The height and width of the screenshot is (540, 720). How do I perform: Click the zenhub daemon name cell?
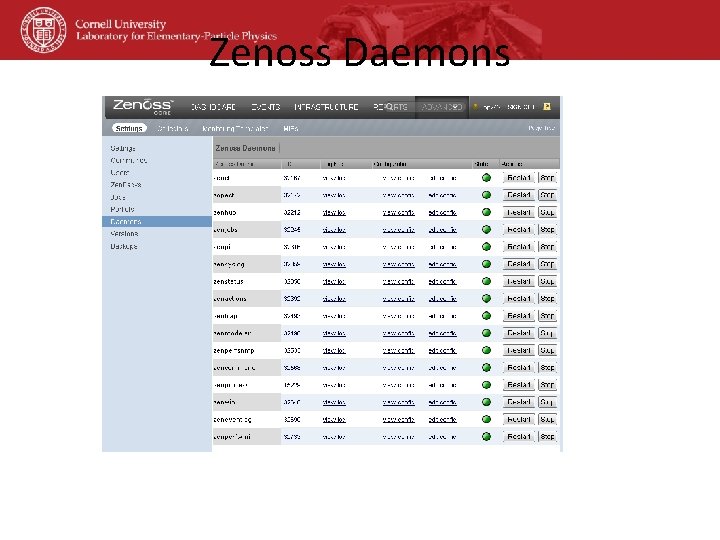[247, 212]
